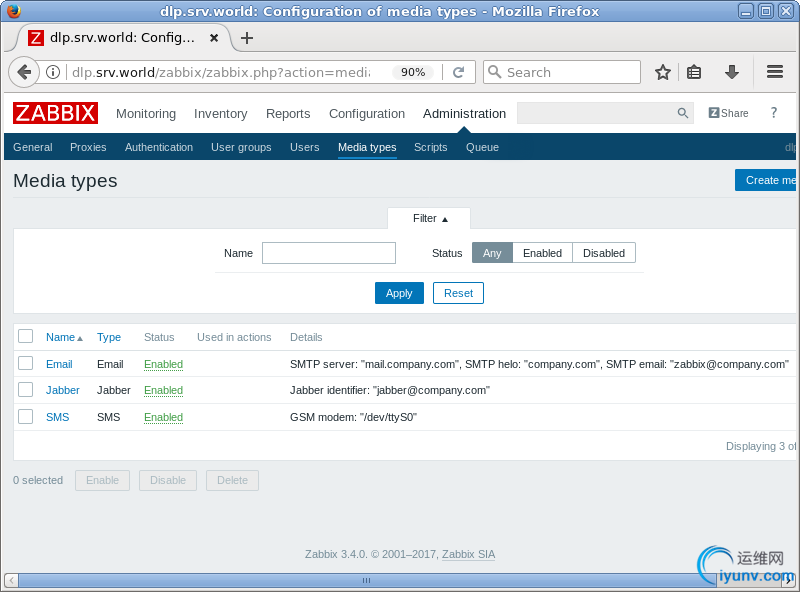The width and height of the screenshot is (800, 592).
Task: Click the 90% zoom indicator
Action: pyautogui.click(x=413, y=72)
